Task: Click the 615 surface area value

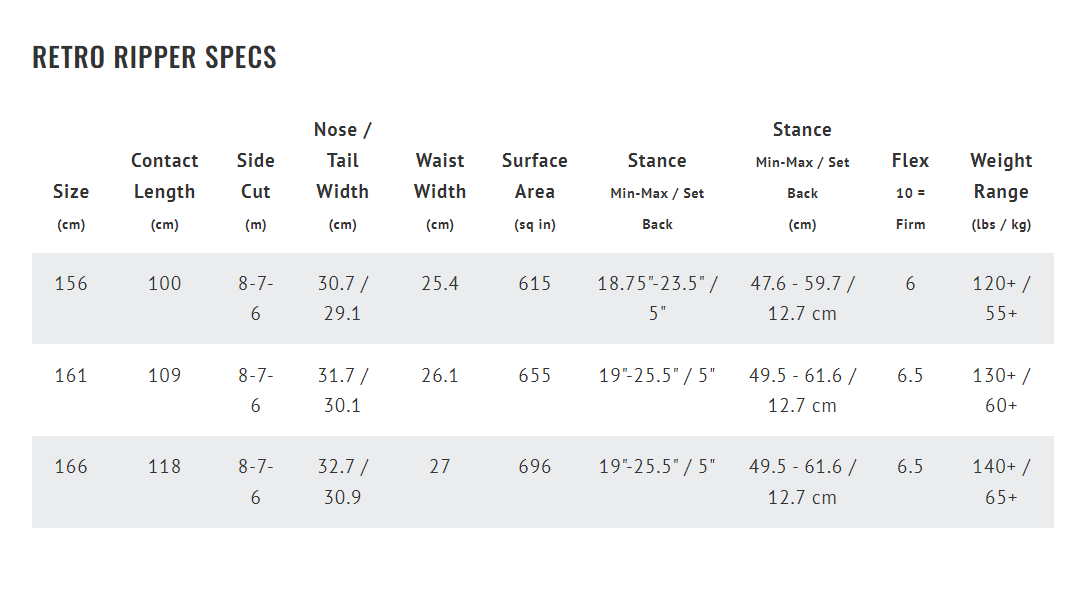Action: pos(535,284)
